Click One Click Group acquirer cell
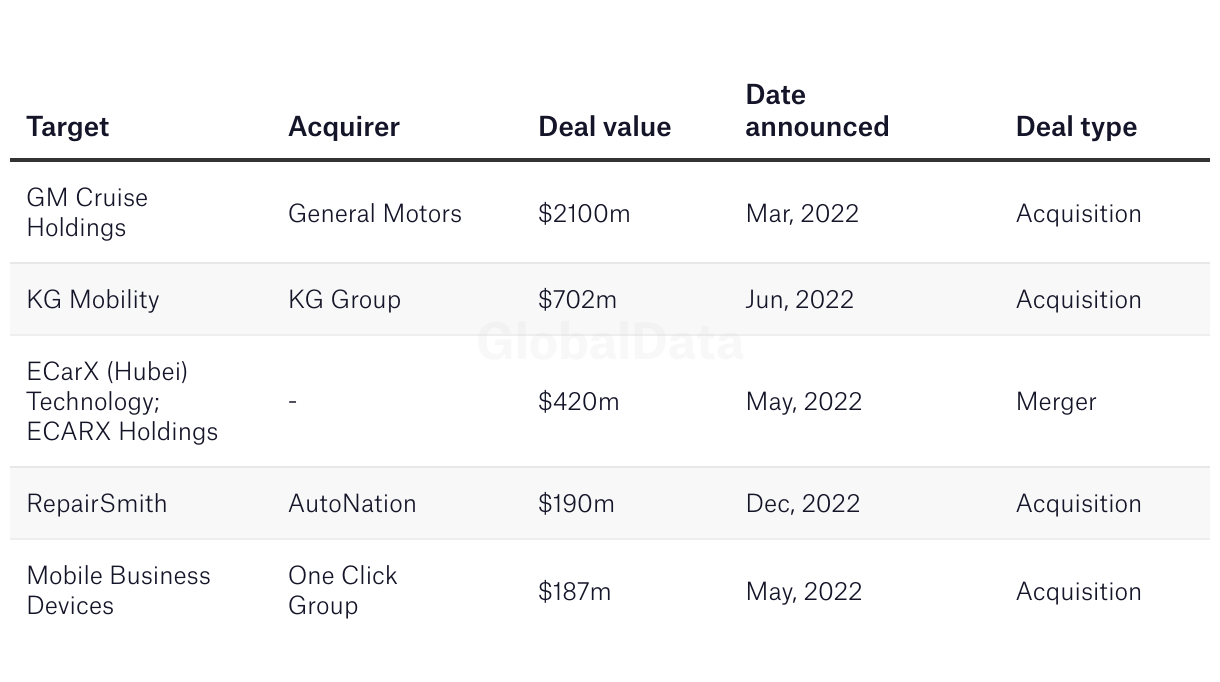 343,591
